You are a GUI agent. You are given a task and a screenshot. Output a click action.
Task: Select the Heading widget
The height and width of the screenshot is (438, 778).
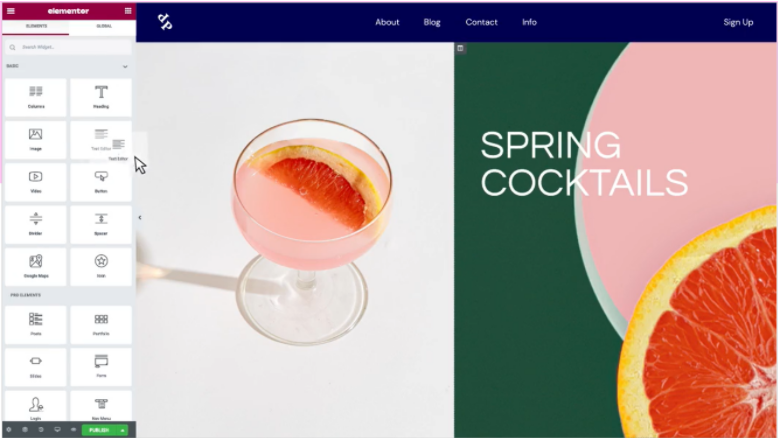pos(101,97)
